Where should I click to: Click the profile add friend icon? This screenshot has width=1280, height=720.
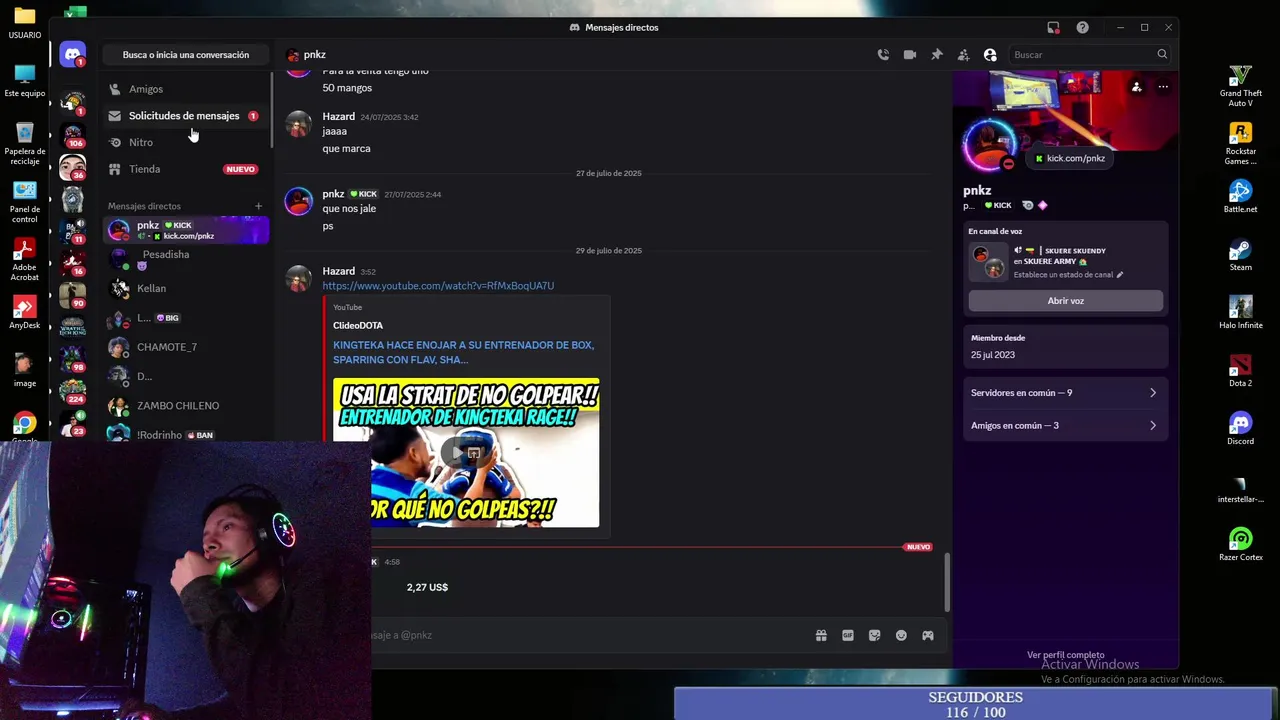pos(1136,87)
